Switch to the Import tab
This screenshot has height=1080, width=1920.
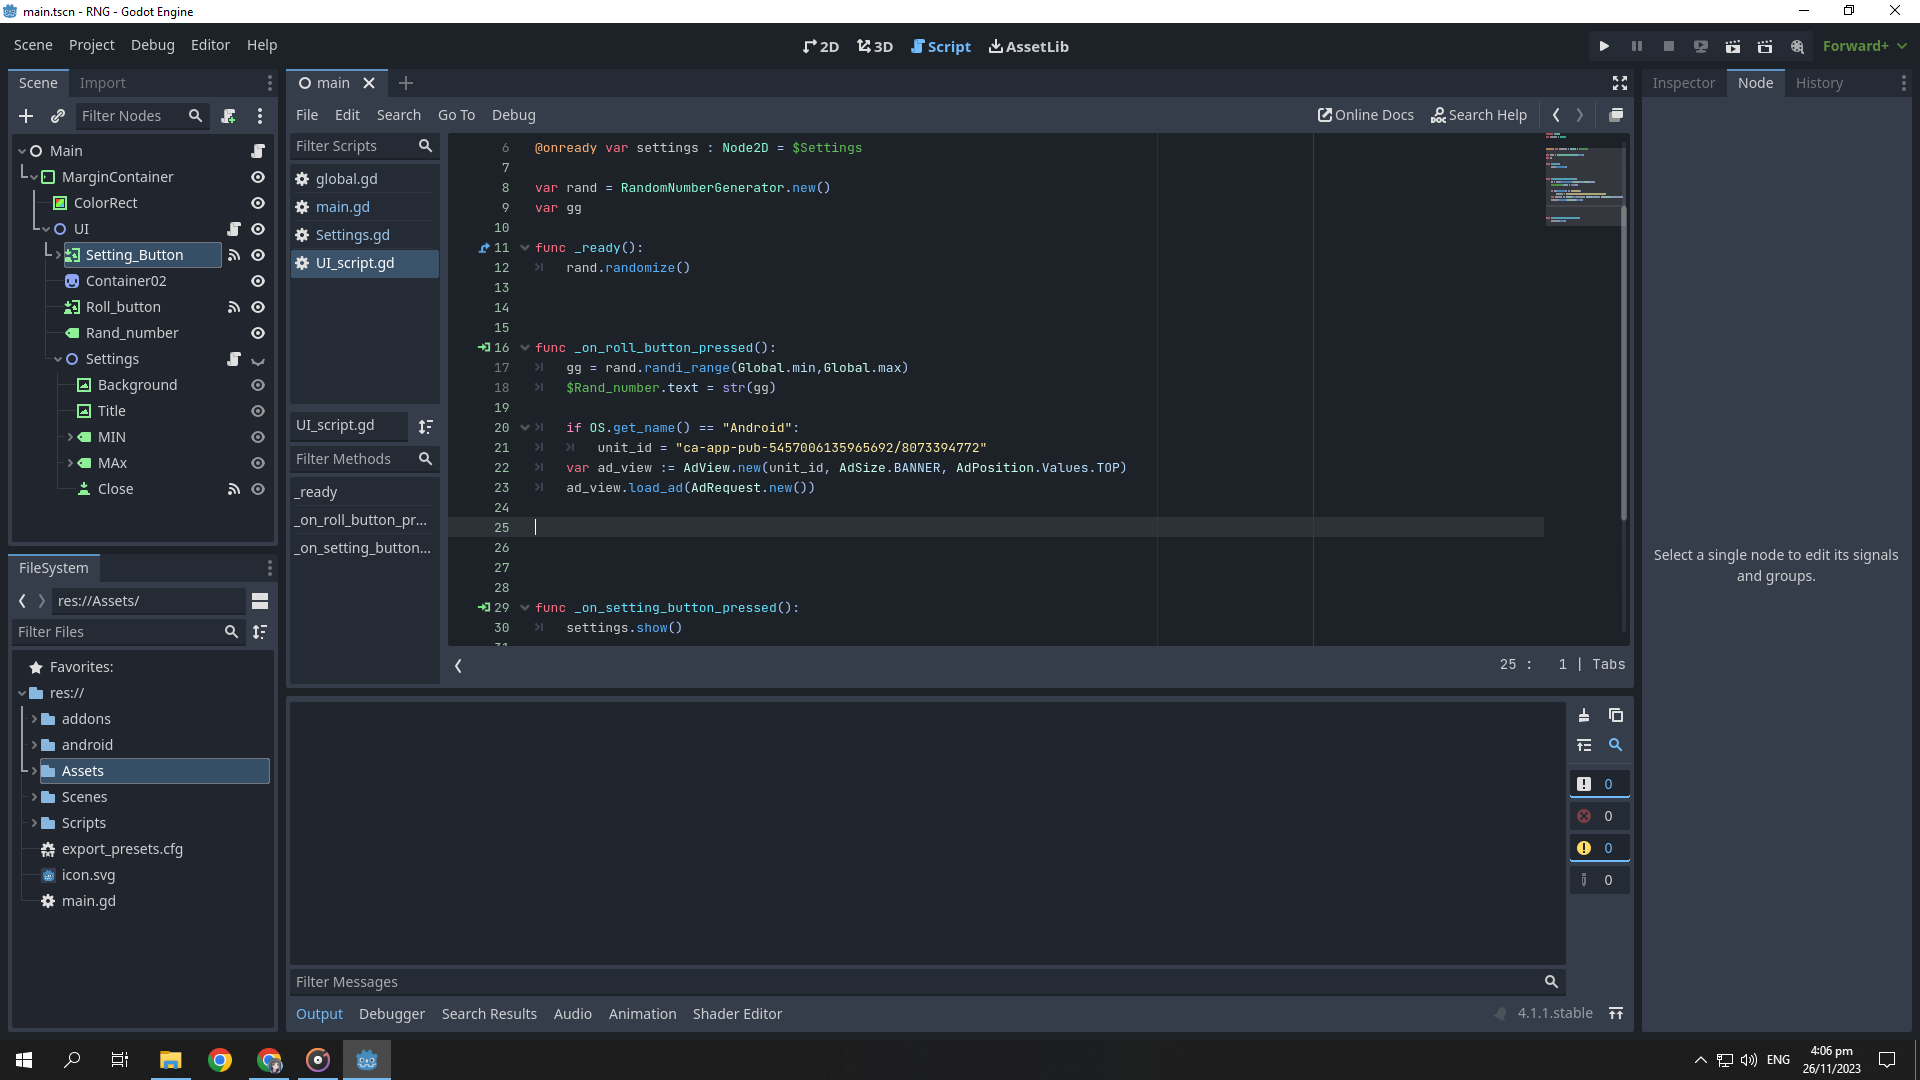[103, 83]
